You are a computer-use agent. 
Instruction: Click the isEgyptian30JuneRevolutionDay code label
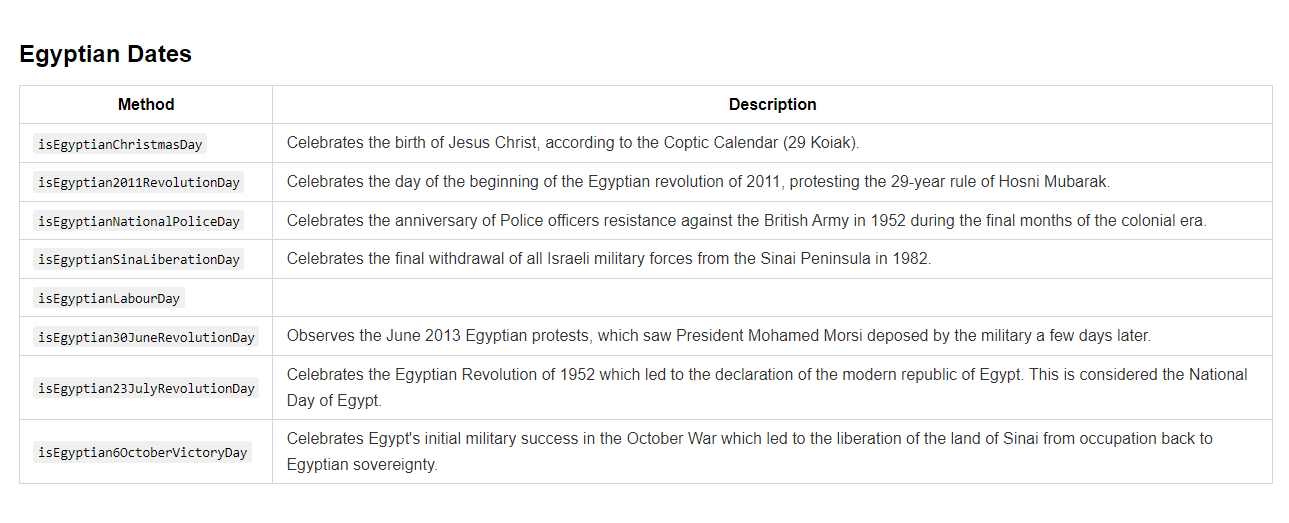(x=146, y=337)
